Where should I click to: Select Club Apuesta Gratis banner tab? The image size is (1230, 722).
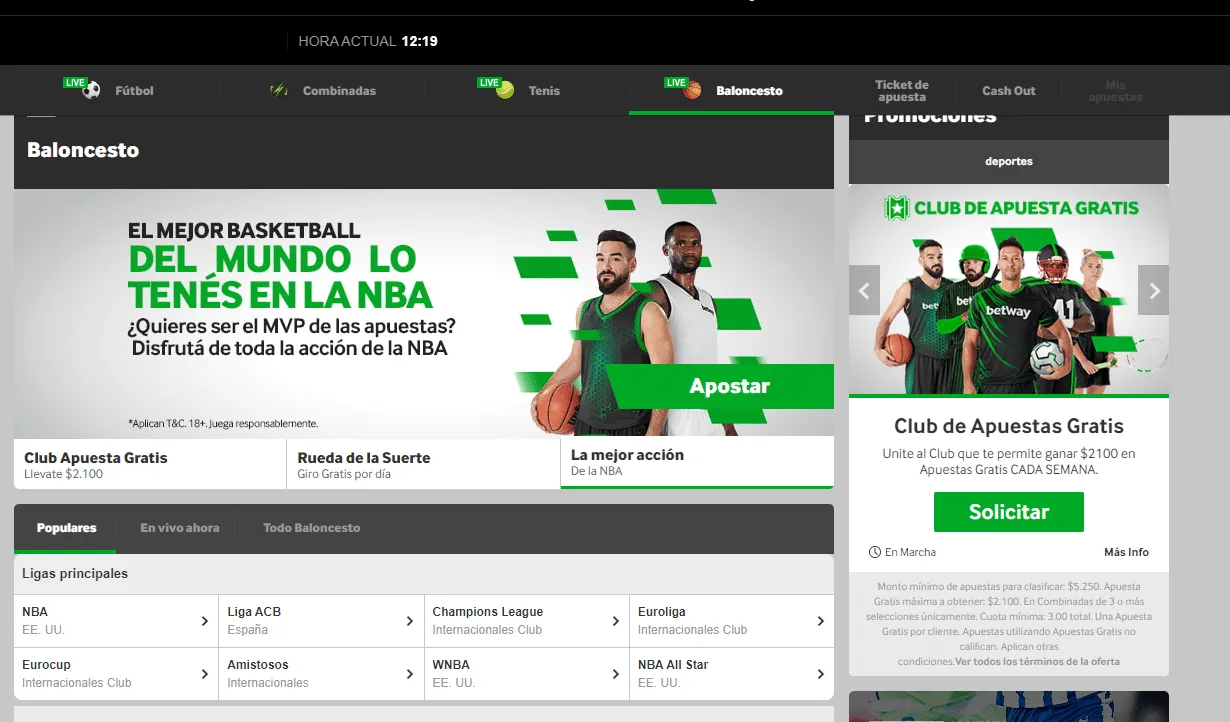pos(150,464)
